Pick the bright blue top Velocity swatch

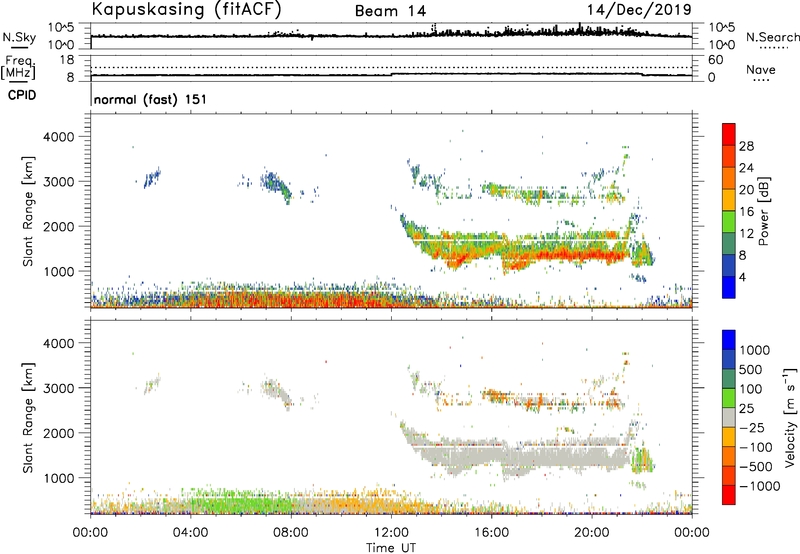(x=729, y=340)
